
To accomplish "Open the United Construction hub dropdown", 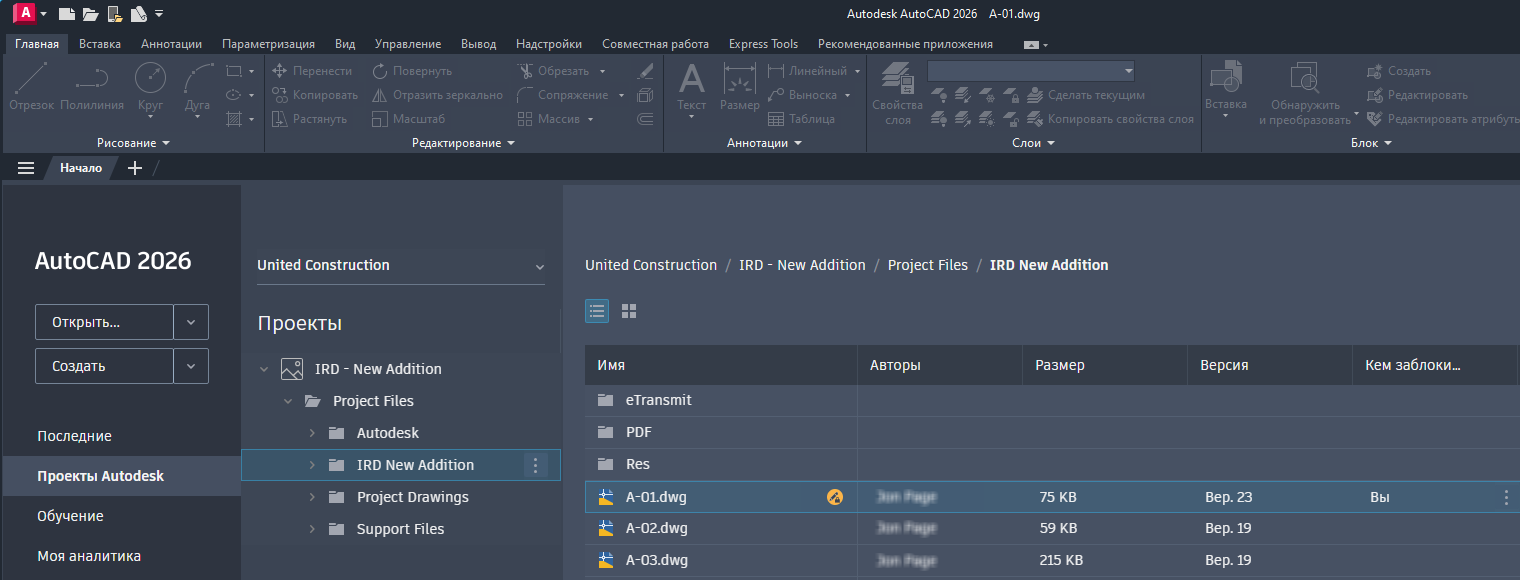I will [x=401, y=266].
